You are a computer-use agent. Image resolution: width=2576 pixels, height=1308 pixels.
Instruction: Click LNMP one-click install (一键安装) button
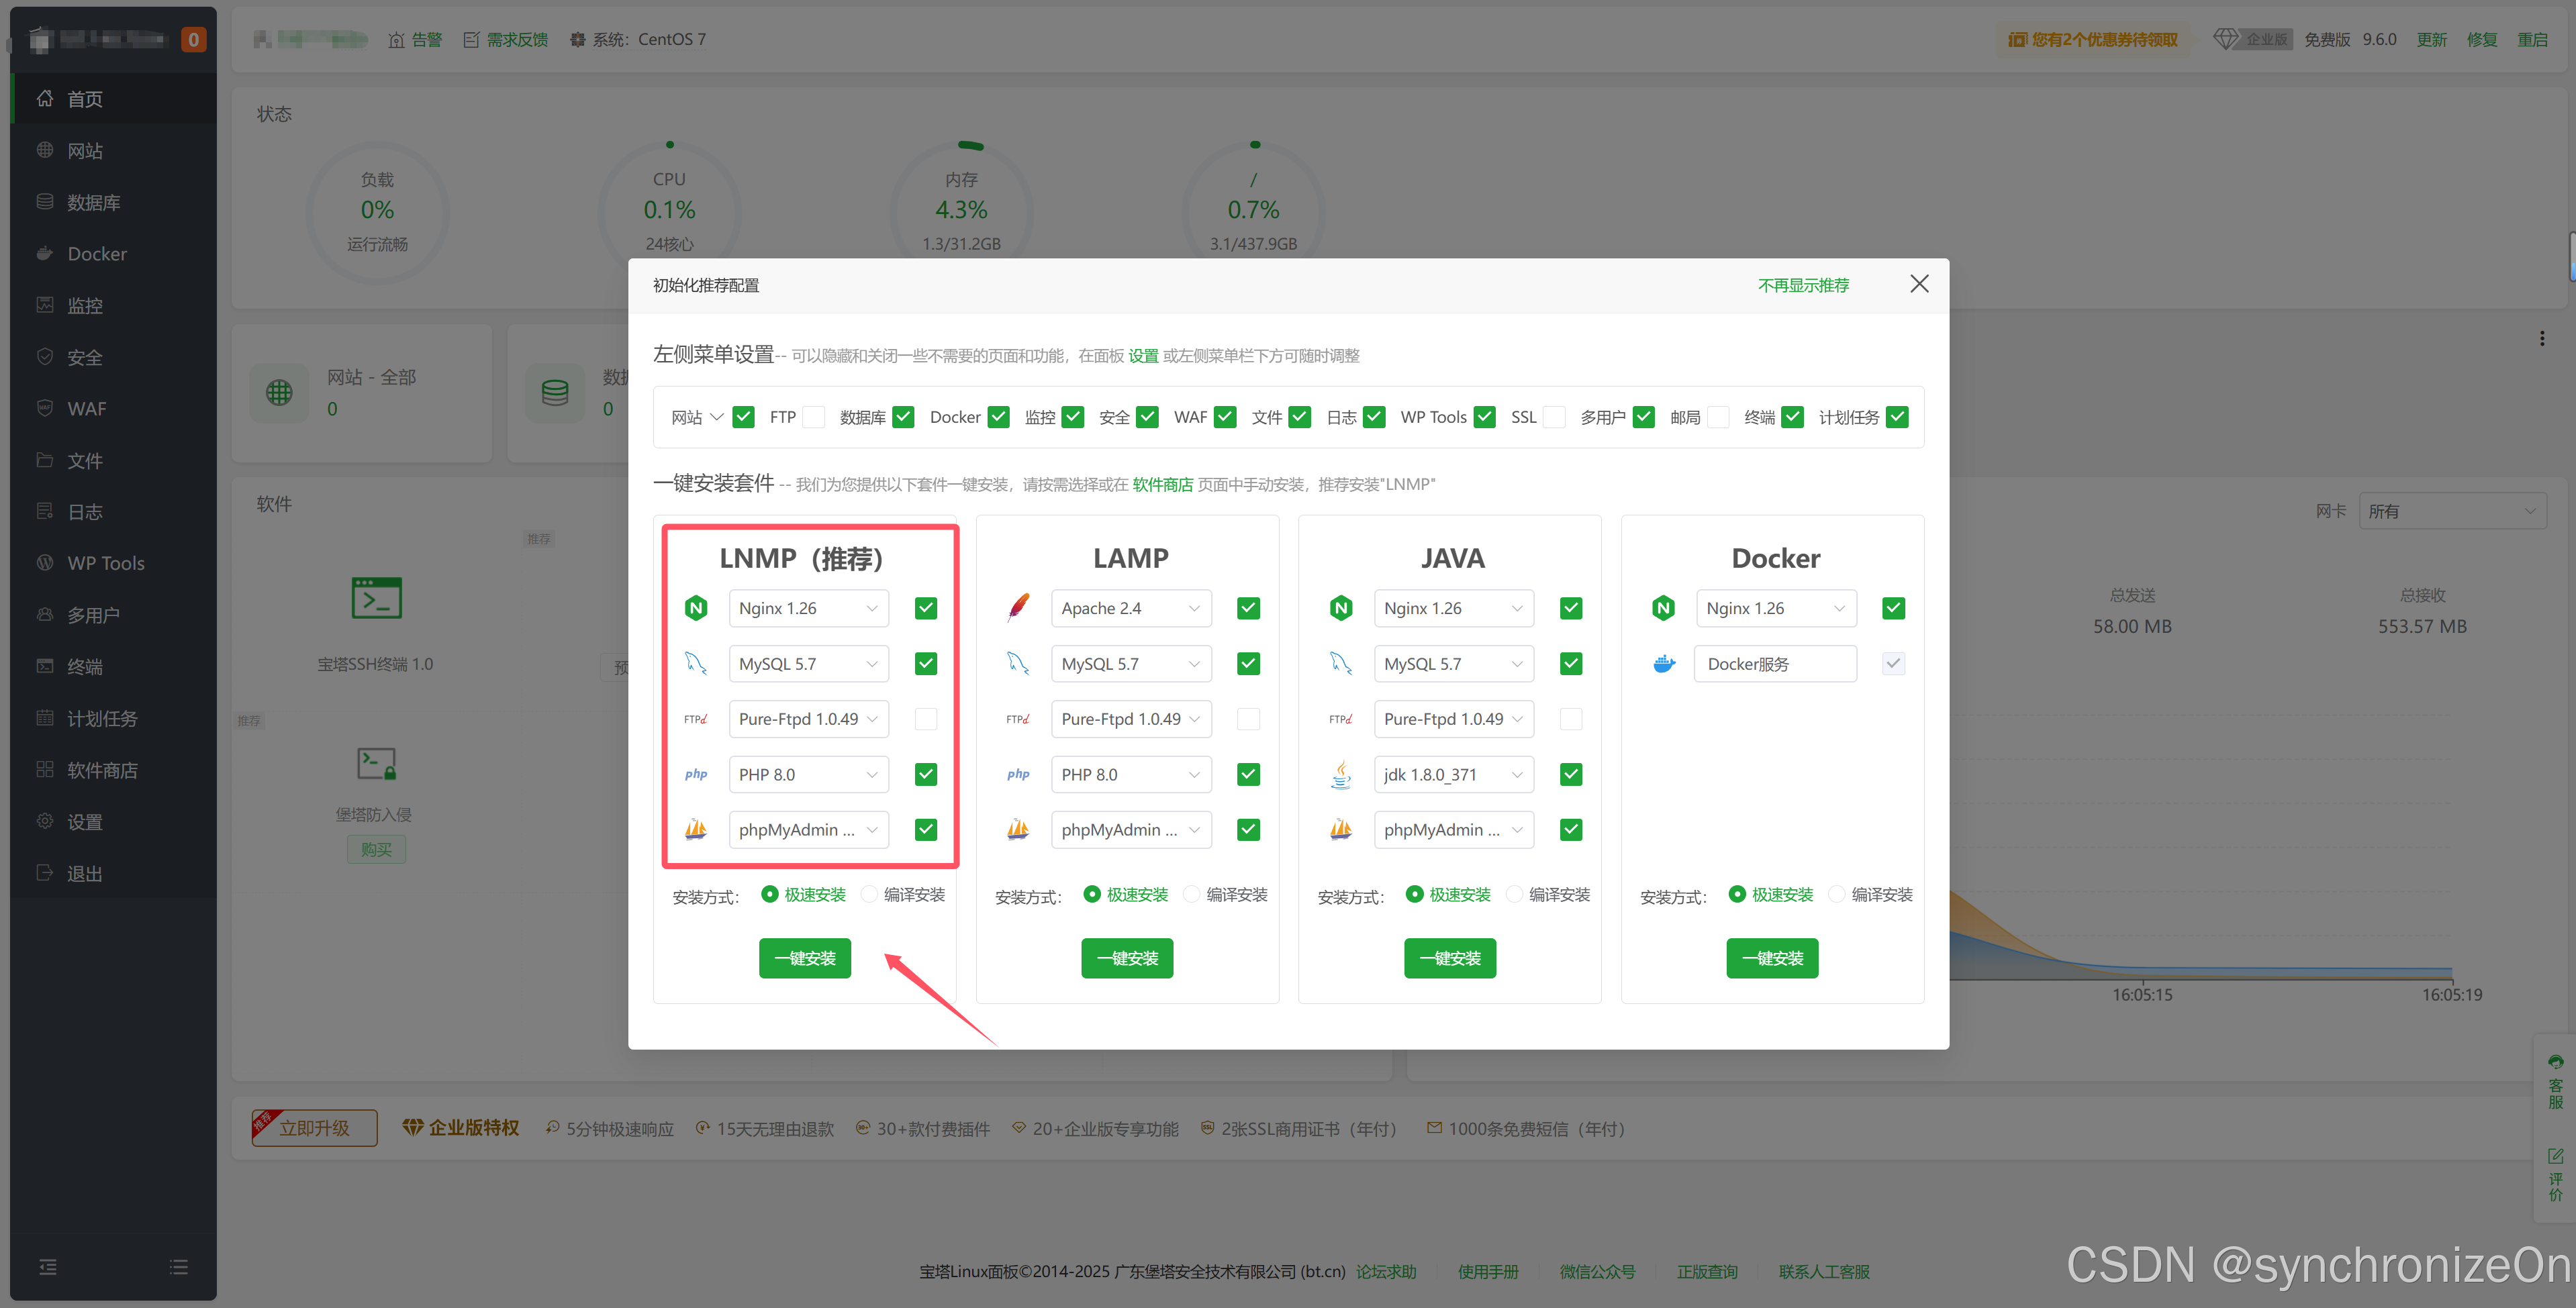tap(804, 958)
